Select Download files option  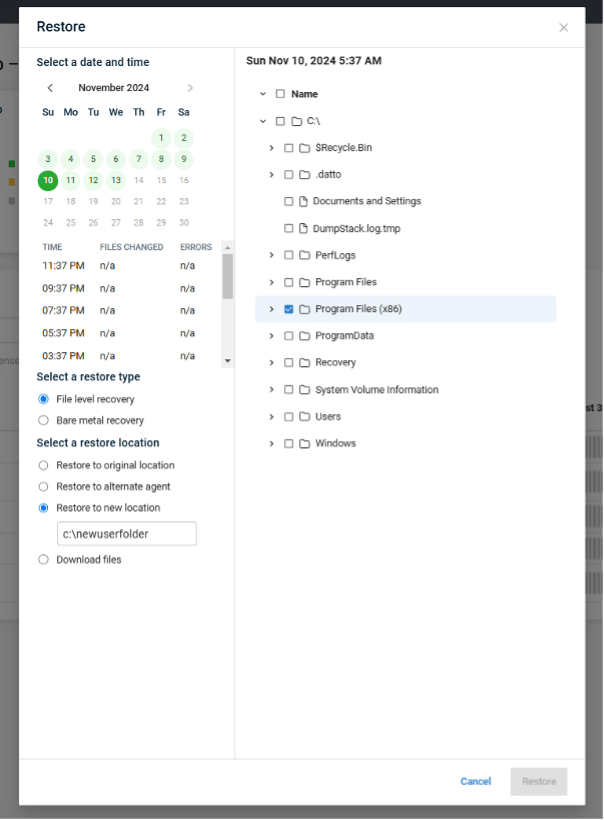[x=43, y=560]
